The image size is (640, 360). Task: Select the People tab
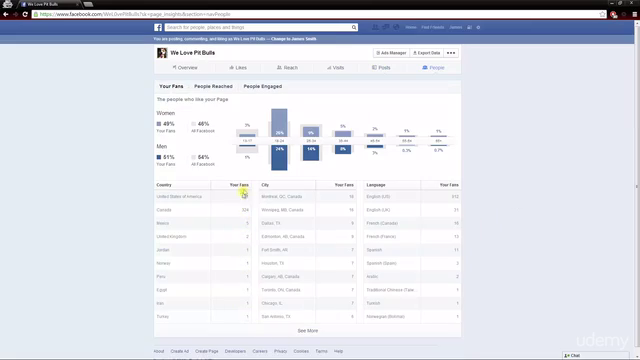tap(433, 68)
